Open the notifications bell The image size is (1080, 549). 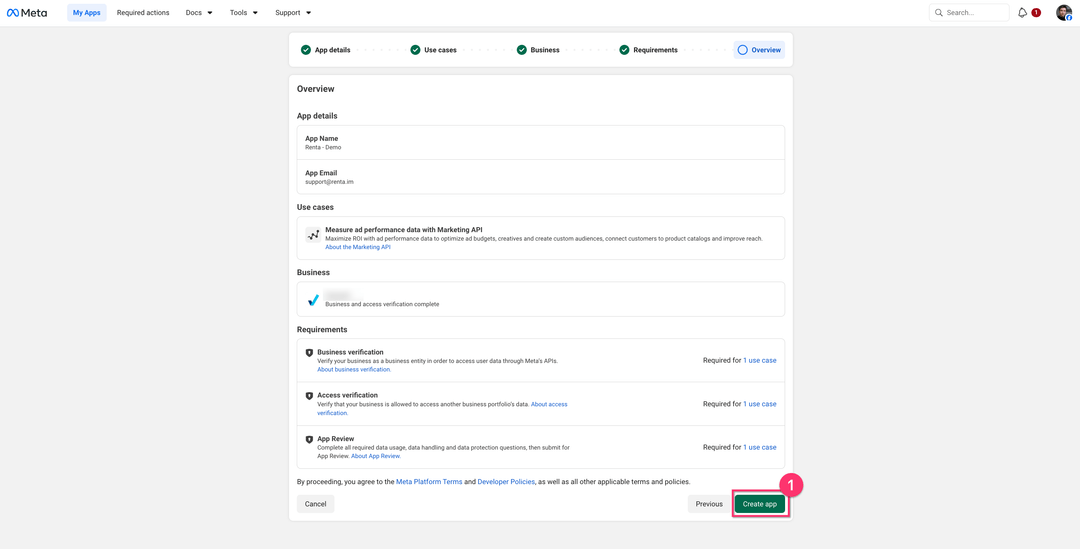tap(1022, 12)
